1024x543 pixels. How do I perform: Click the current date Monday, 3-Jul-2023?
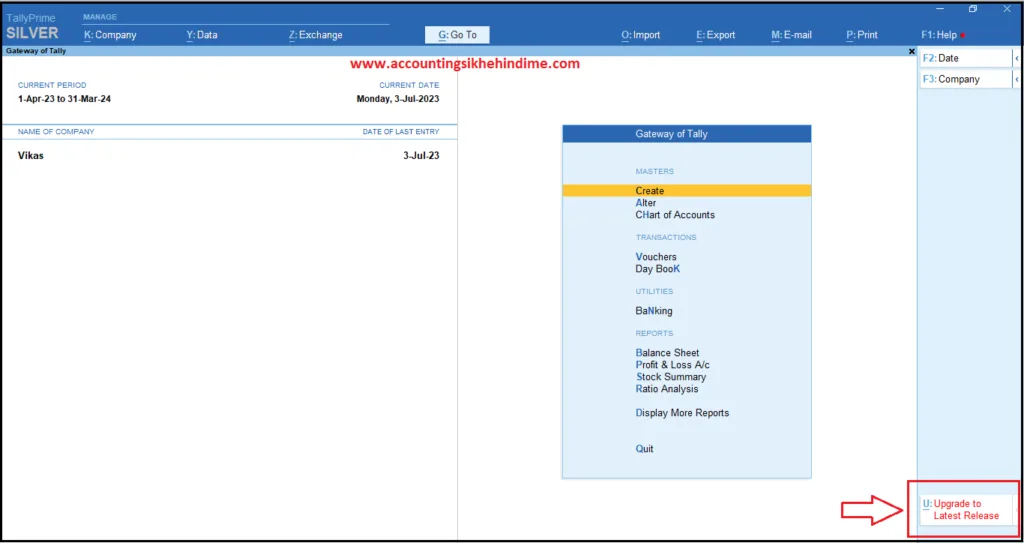398,99
